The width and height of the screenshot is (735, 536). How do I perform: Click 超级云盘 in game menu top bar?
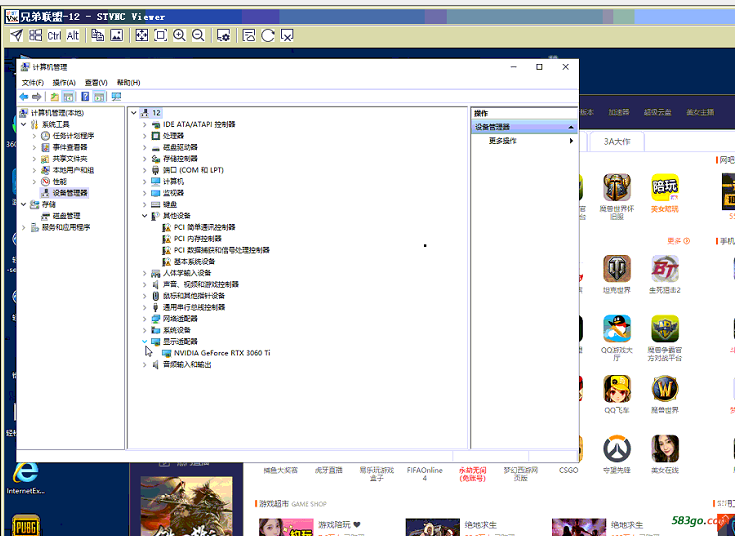pyautogui.click(x=657, y=112)
